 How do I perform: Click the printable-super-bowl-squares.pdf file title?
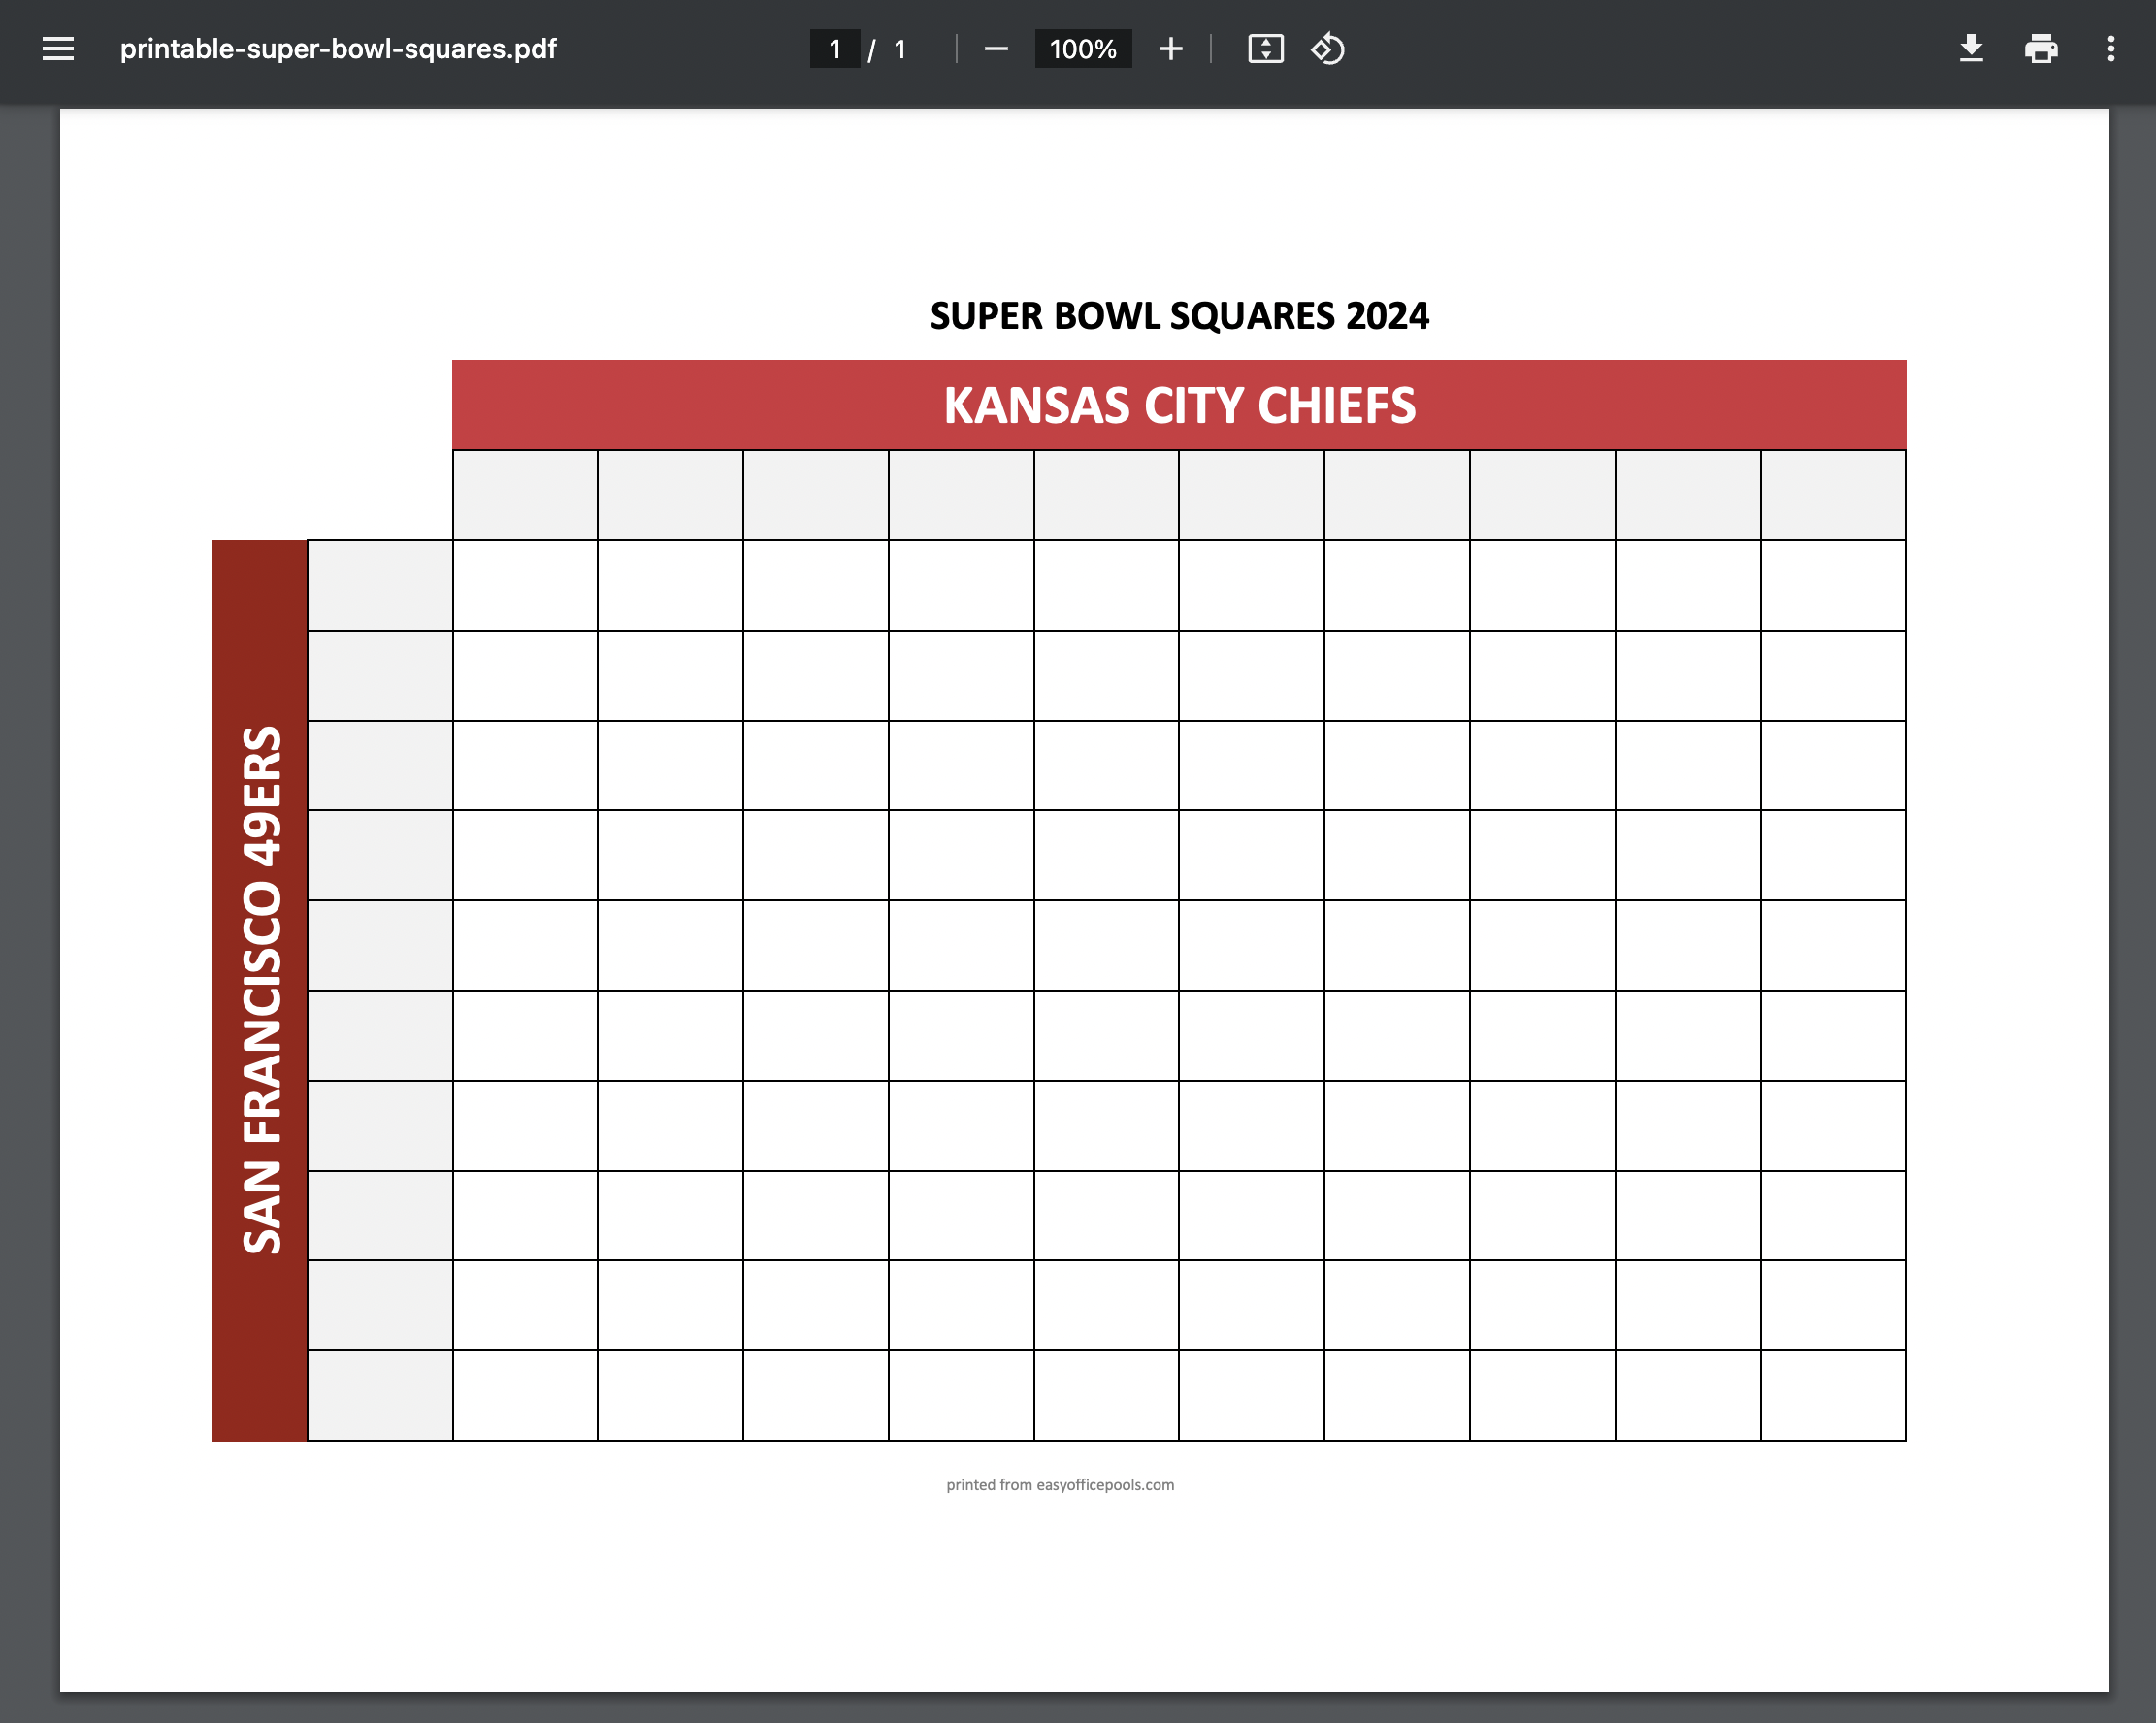[338, 48]
